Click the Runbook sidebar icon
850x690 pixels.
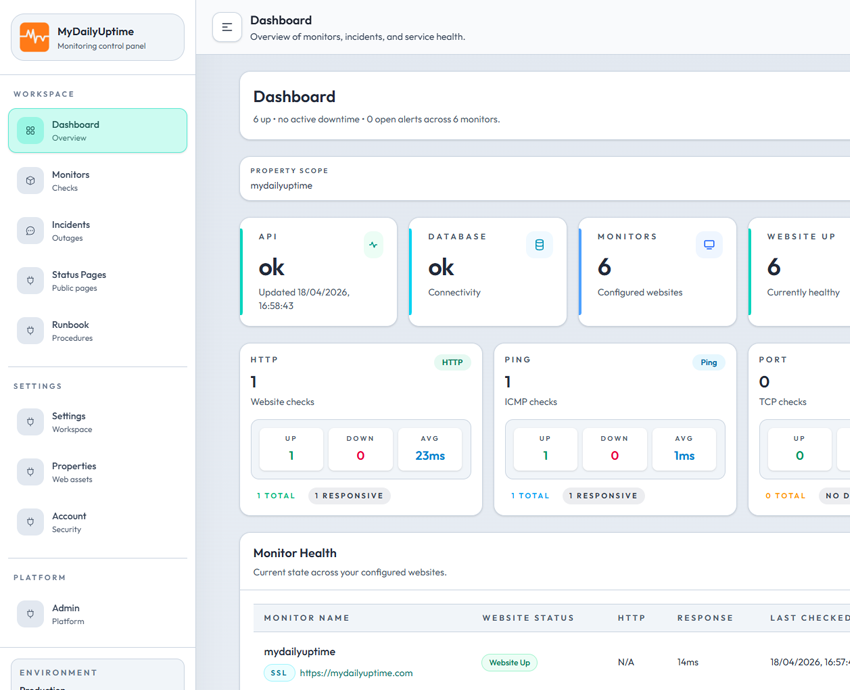click(x=30, y=331)
